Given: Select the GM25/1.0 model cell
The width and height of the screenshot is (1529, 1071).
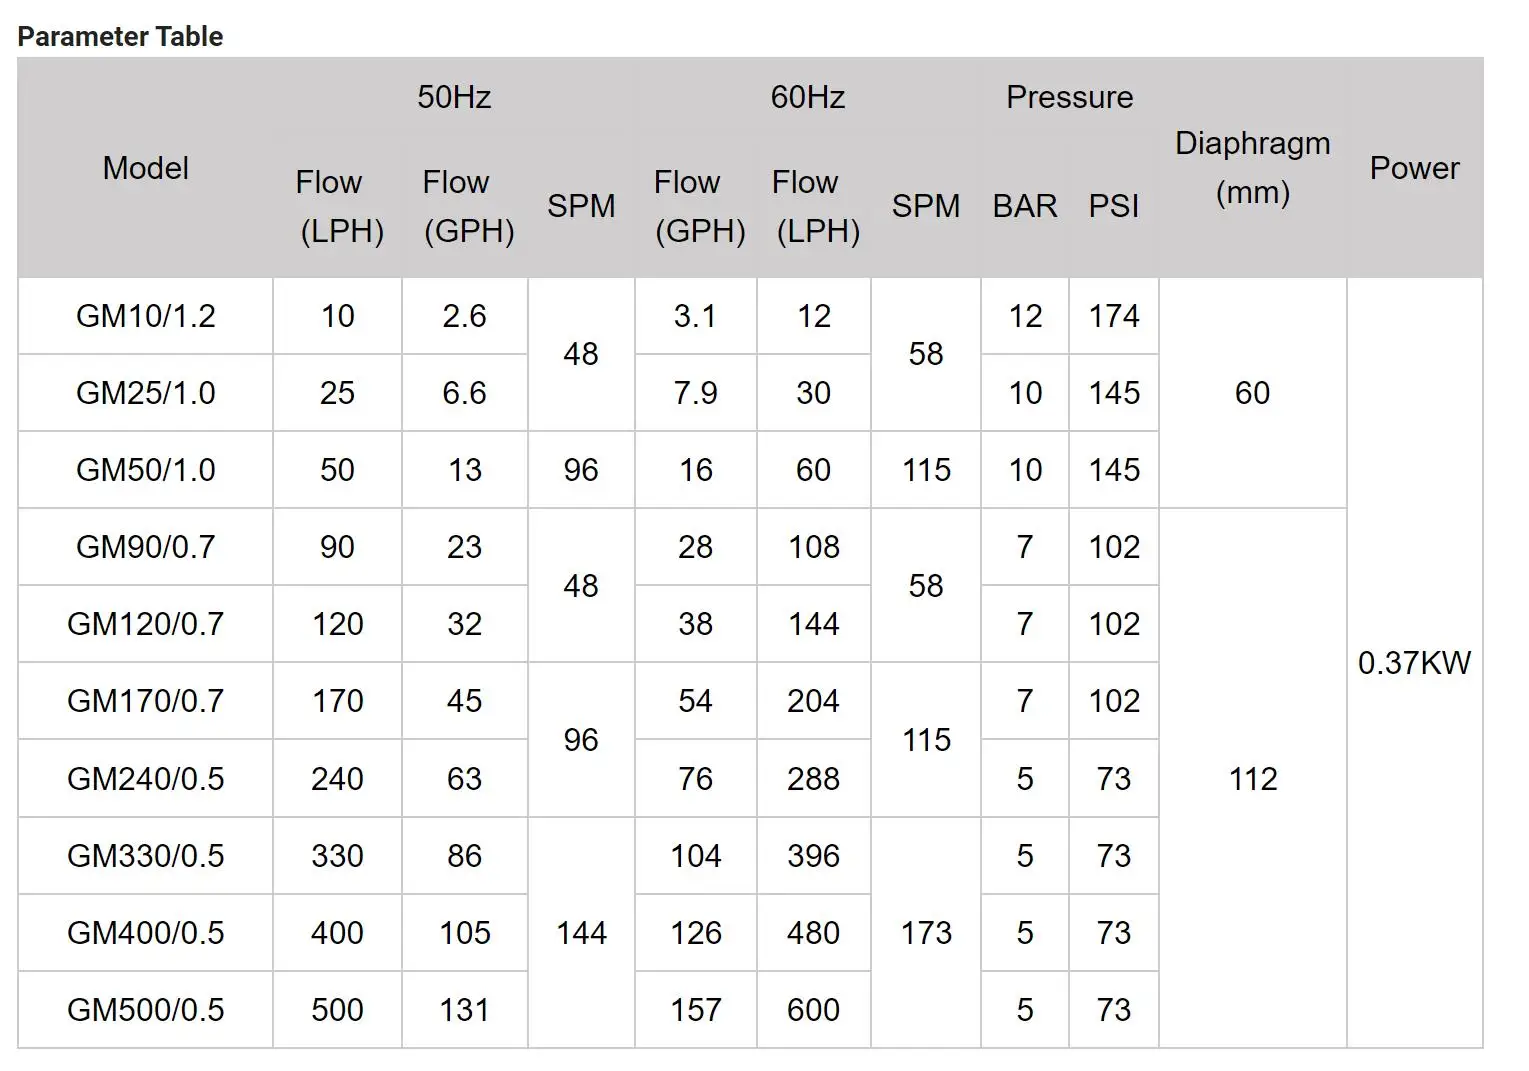Looking at the screenshot, I should click(146, 393).
